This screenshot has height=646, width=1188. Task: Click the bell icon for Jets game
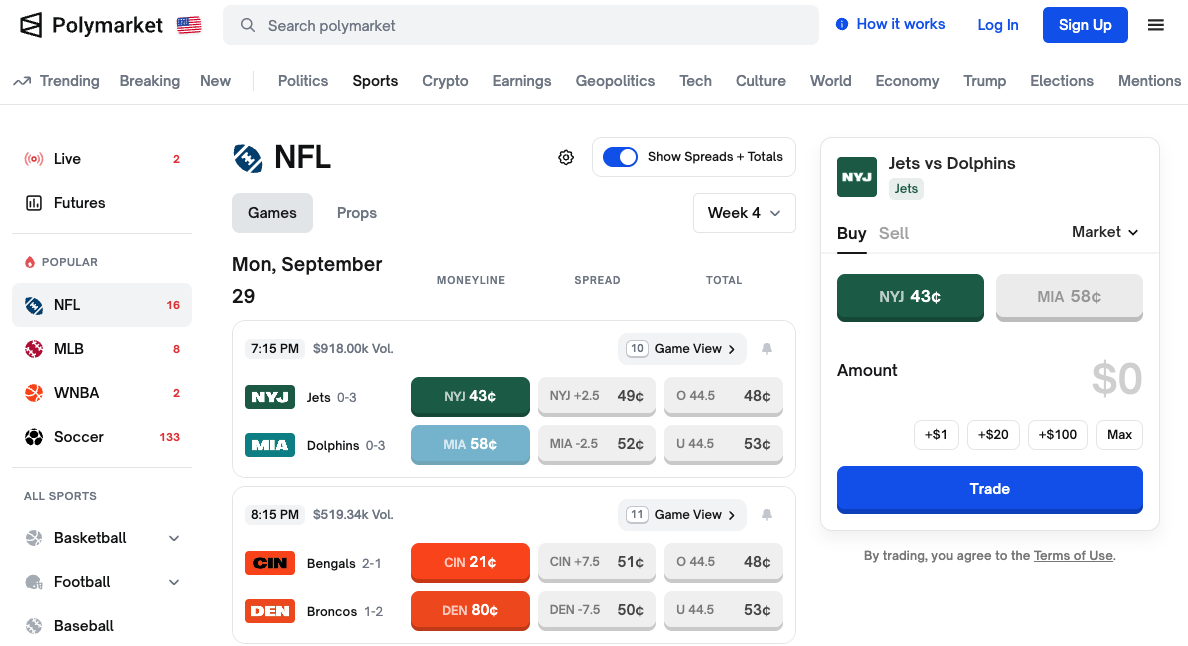(767, 349)
